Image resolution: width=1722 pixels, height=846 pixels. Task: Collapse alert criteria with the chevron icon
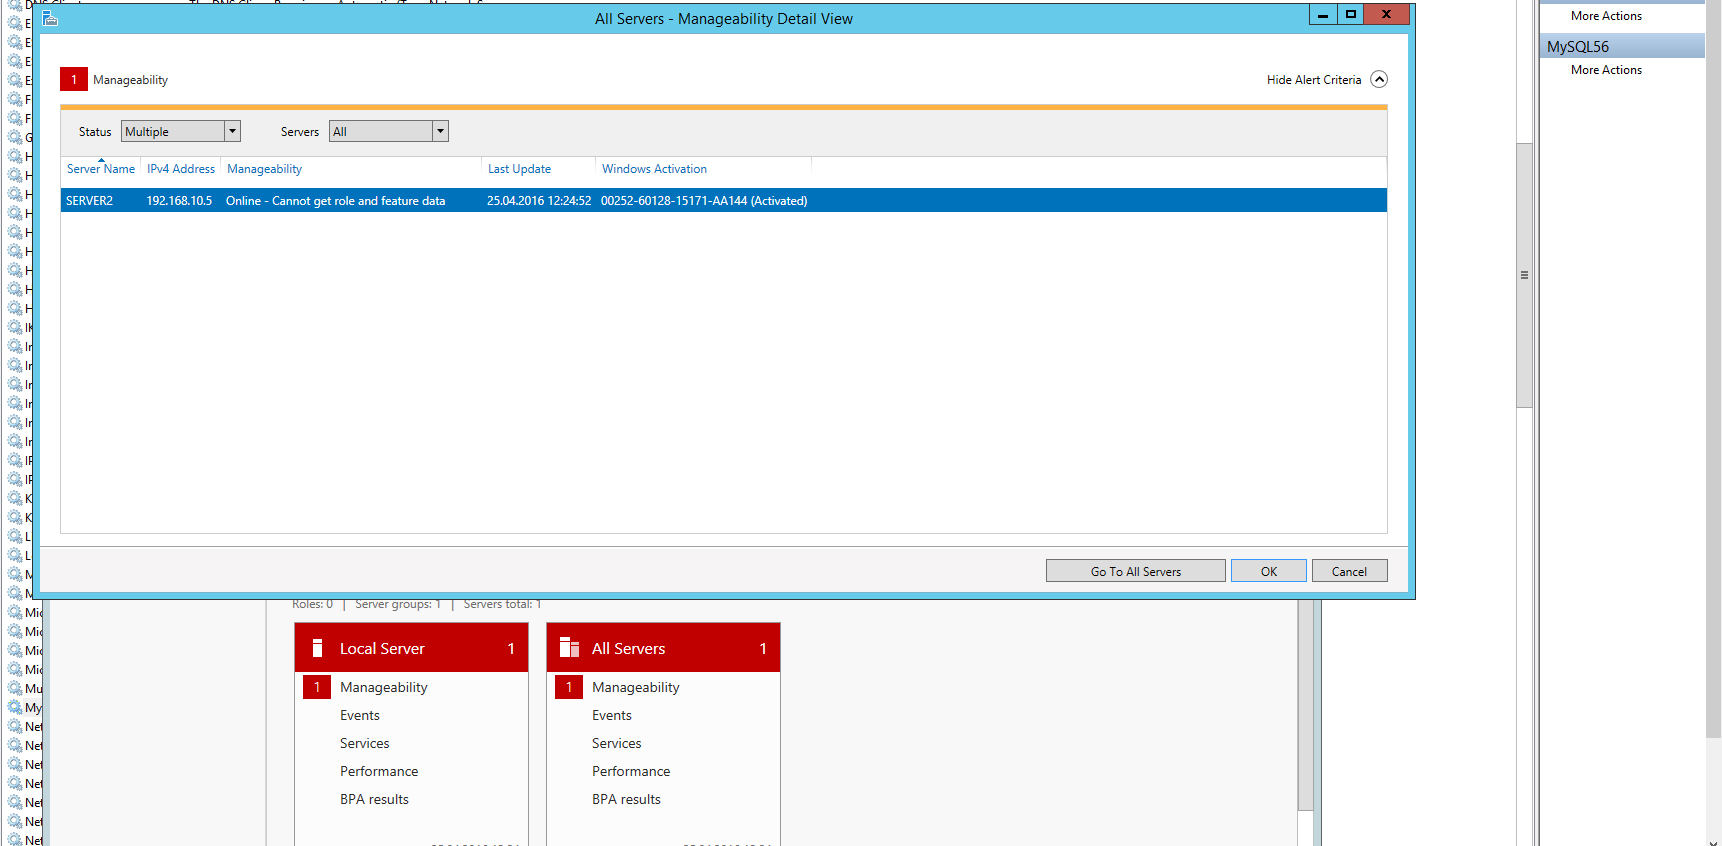tap(1379, 80)
